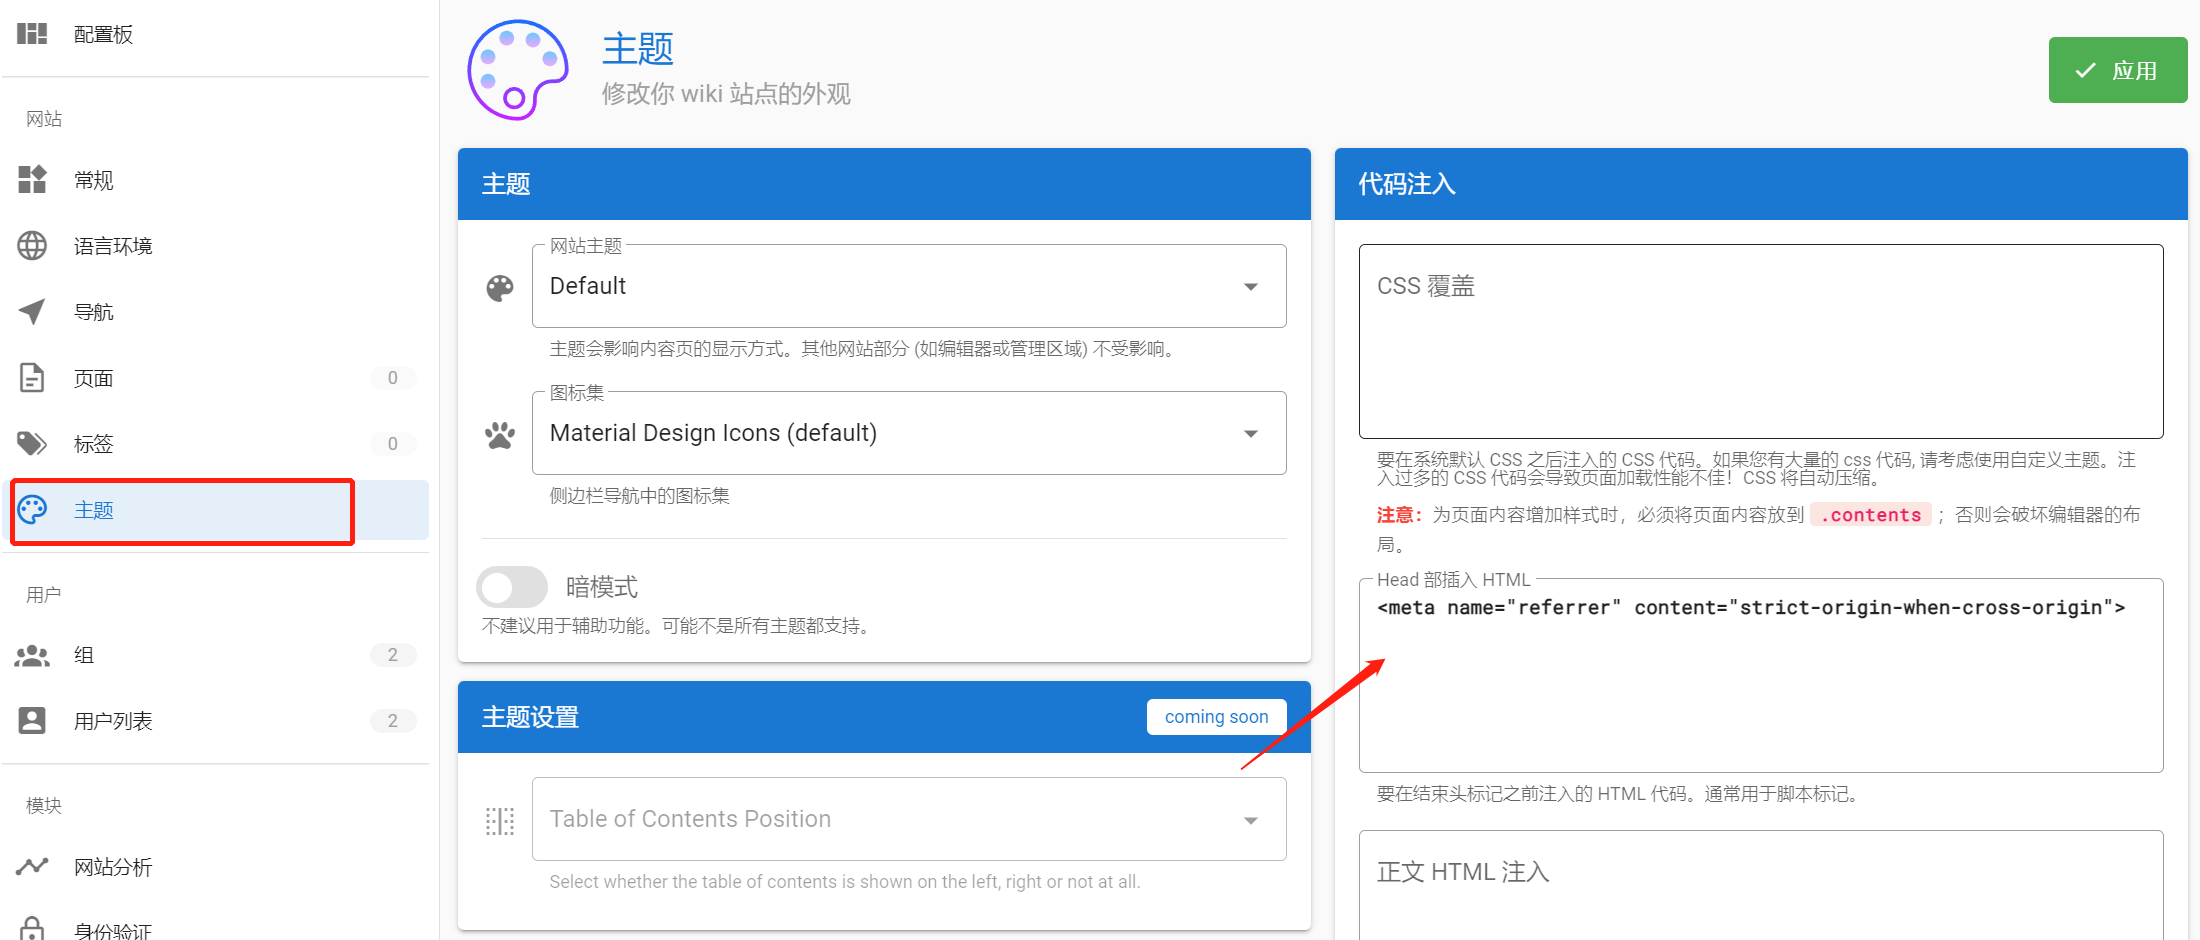Click the 用户 section label in sidebar

(x=44, y=595)
